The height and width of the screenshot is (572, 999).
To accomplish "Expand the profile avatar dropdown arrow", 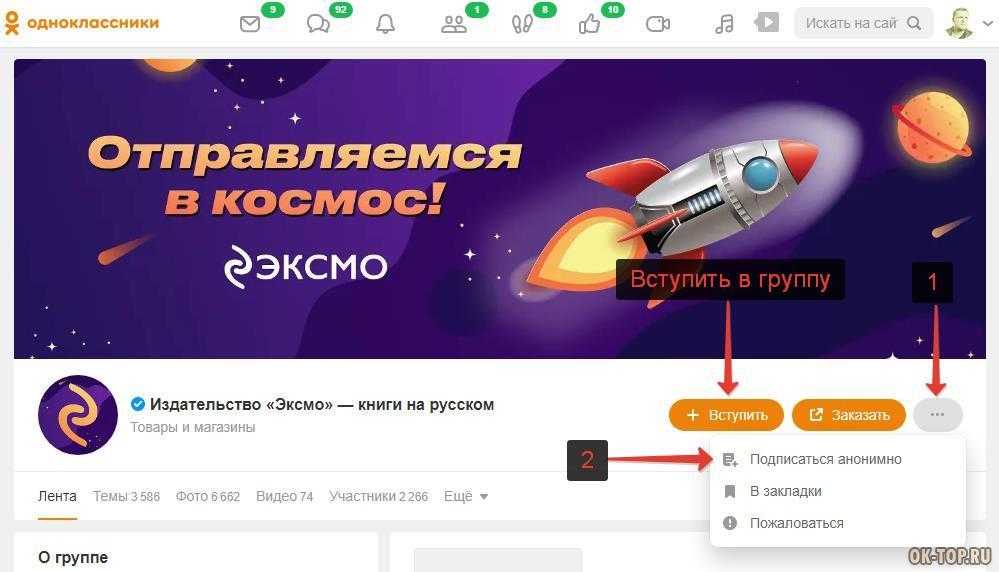I will (988, 23).
